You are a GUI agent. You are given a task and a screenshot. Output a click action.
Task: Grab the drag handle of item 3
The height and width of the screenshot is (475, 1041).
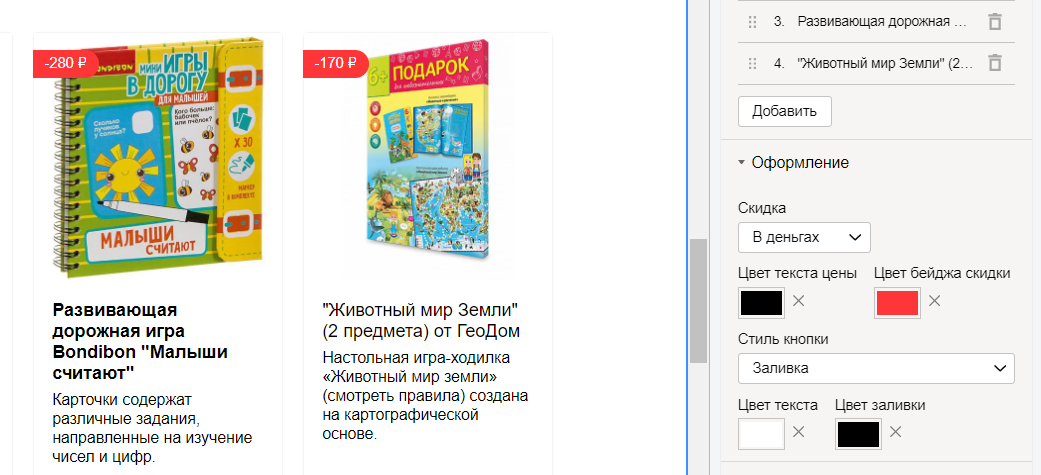click(752, 22)
